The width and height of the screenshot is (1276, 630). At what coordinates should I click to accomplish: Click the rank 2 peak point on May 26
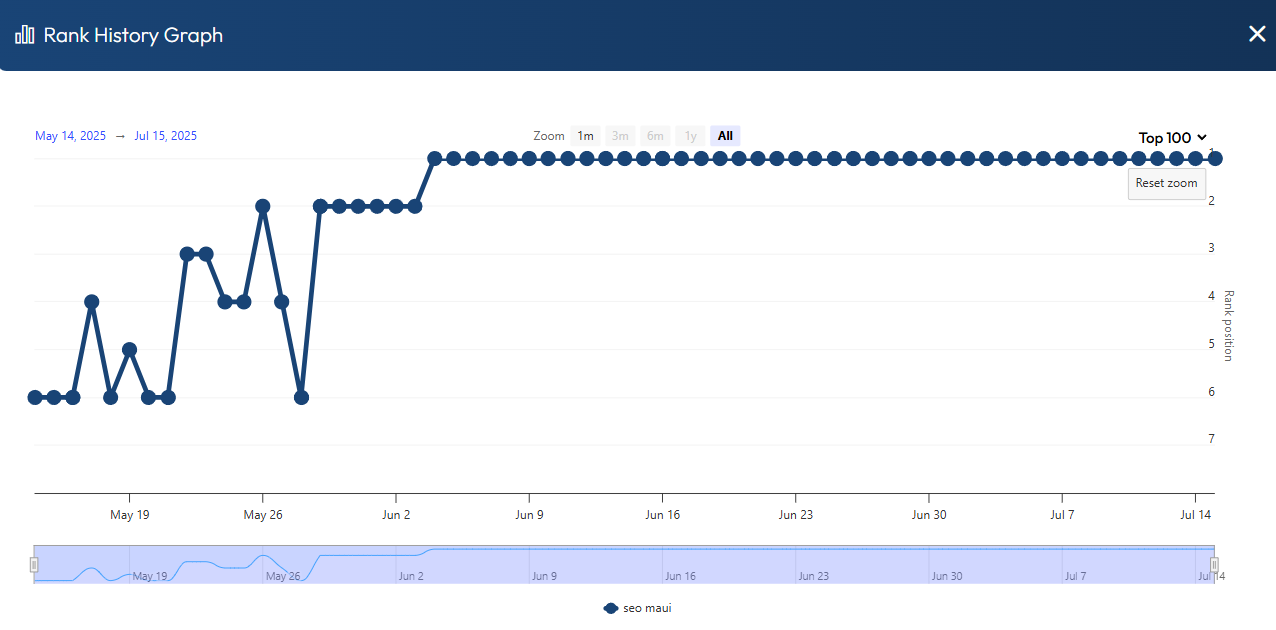tap(263, 206)
